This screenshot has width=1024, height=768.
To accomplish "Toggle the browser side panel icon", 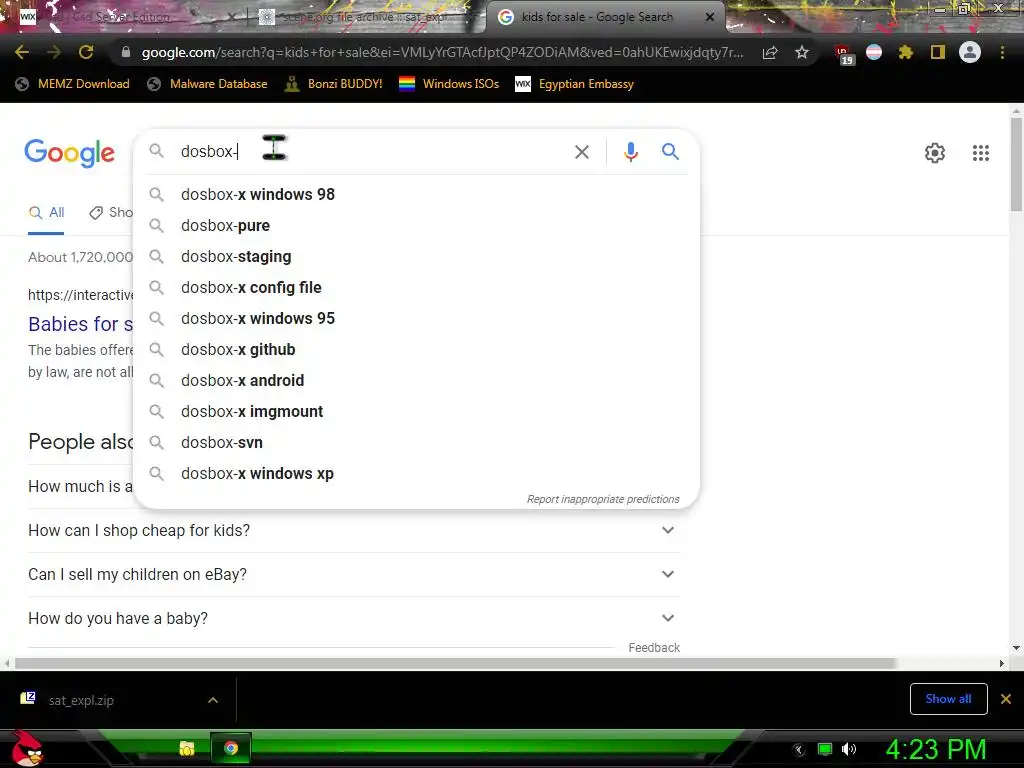I will click(938, 52).
